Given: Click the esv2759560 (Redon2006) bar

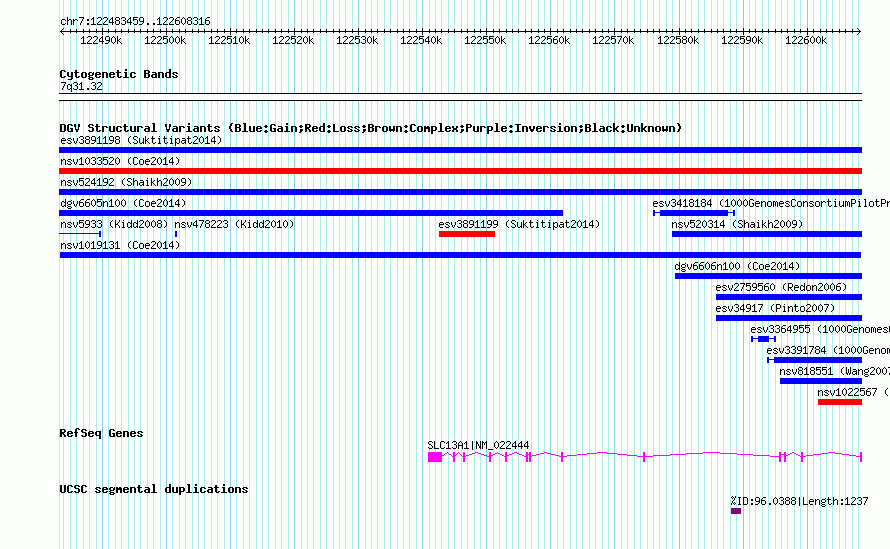Looking at the screenshot, I should coord(789,297).
